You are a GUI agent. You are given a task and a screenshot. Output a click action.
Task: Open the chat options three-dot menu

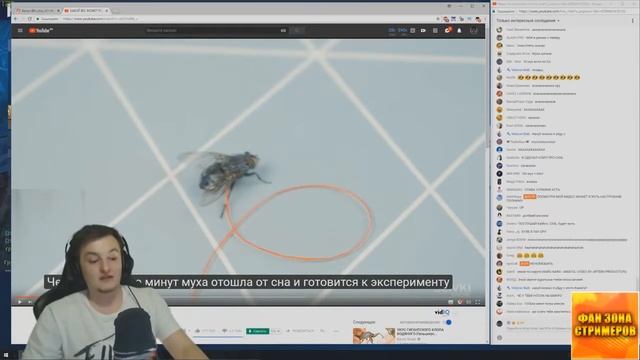(x=633, y=20)
